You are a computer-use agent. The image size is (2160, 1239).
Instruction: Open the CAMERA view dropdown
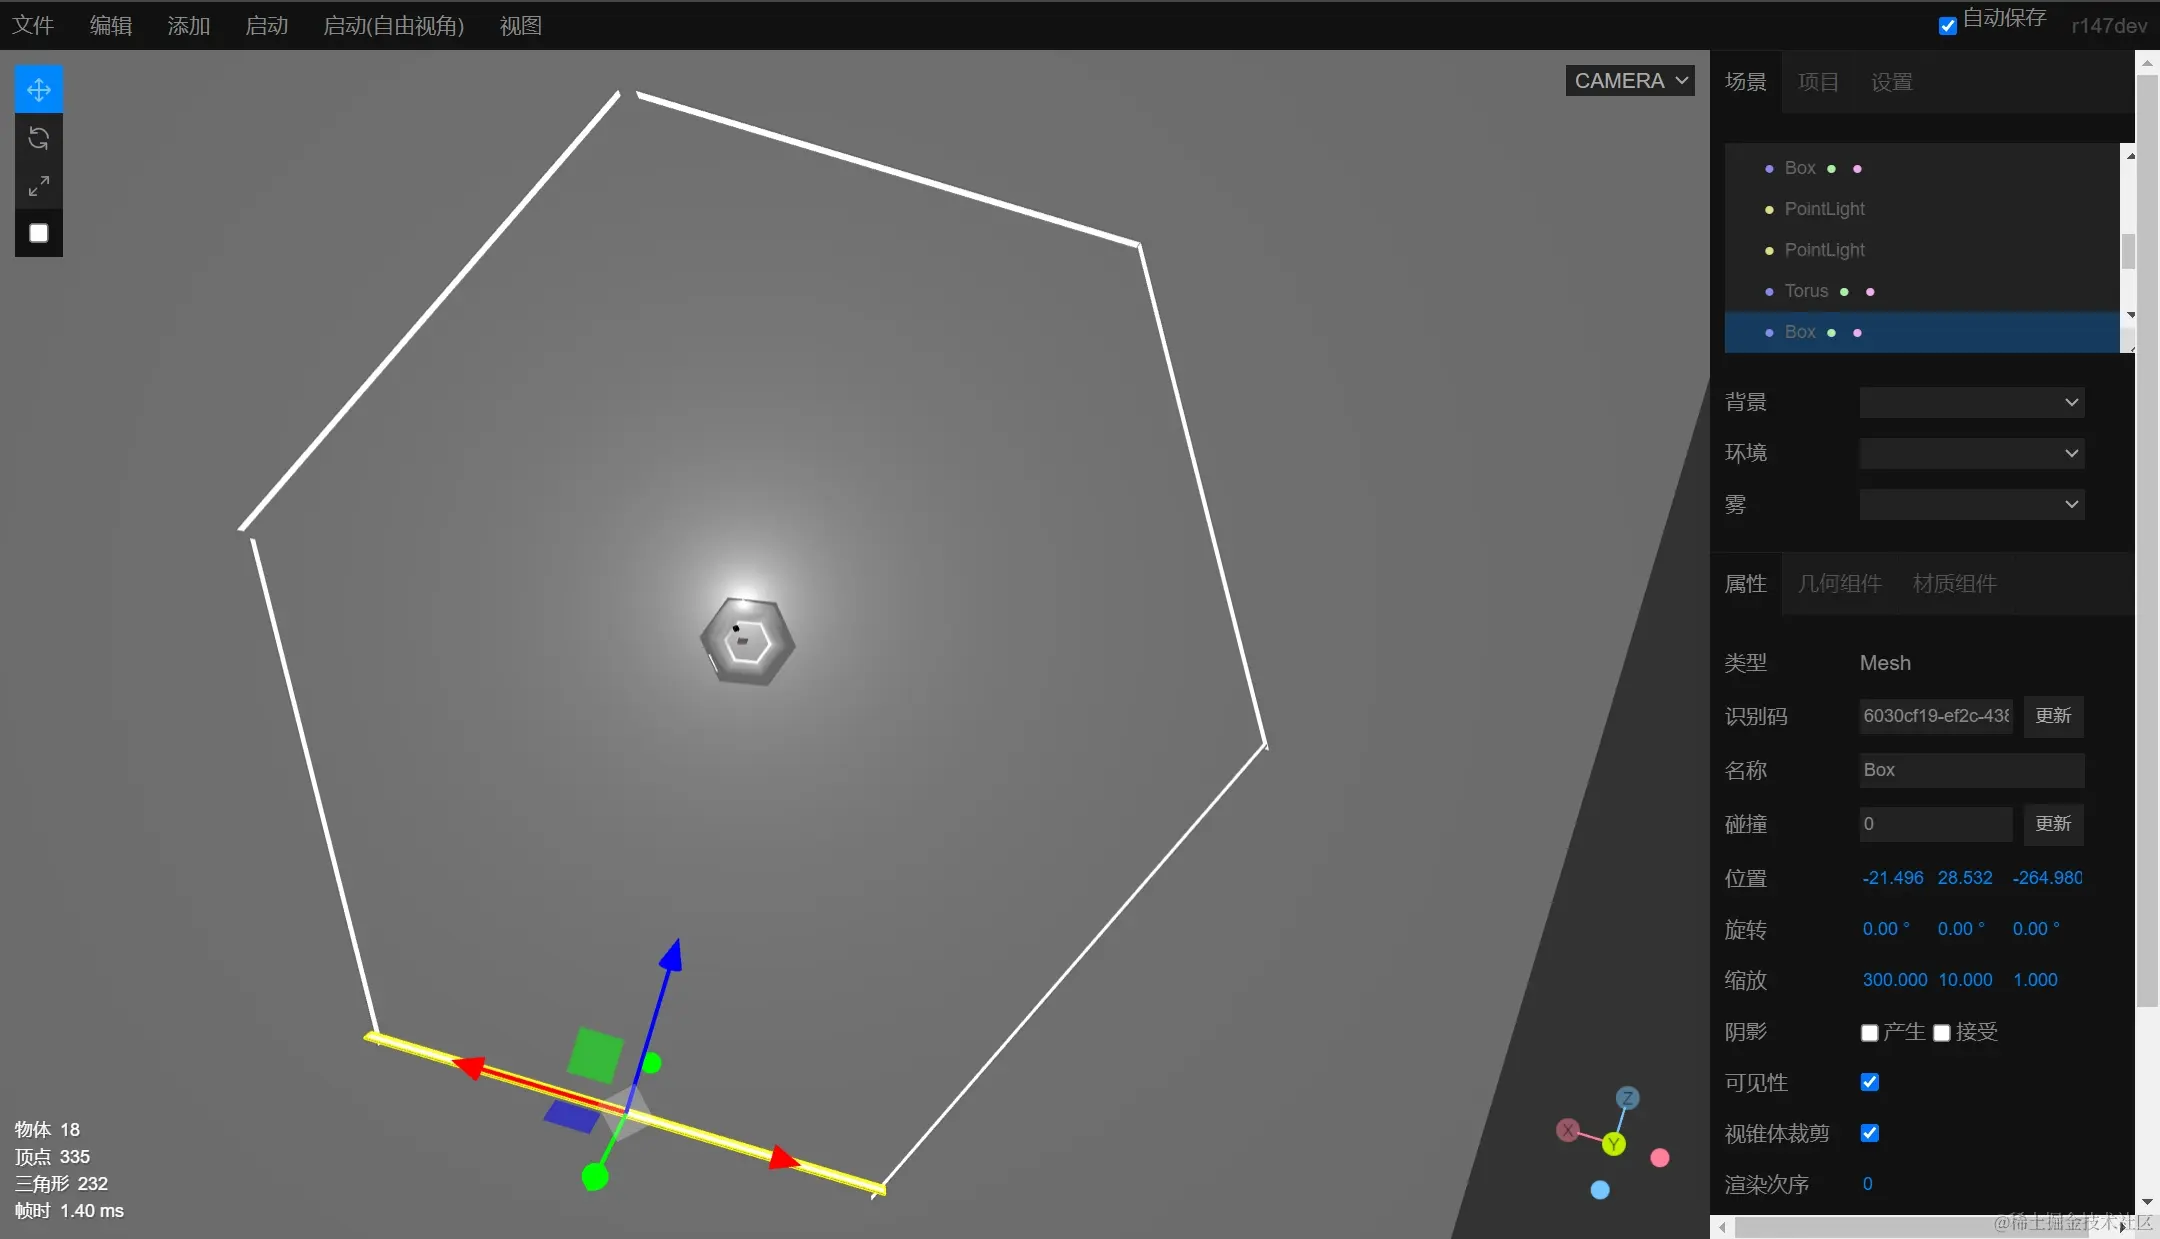[x=1630, y=81]
